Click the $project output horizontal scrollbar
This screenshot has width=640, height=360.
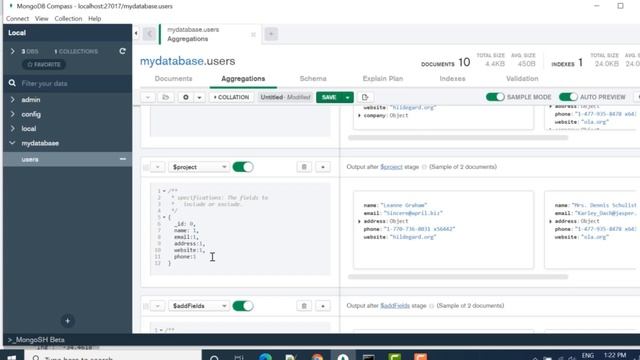pyautogui.click(x=458, y=277)
